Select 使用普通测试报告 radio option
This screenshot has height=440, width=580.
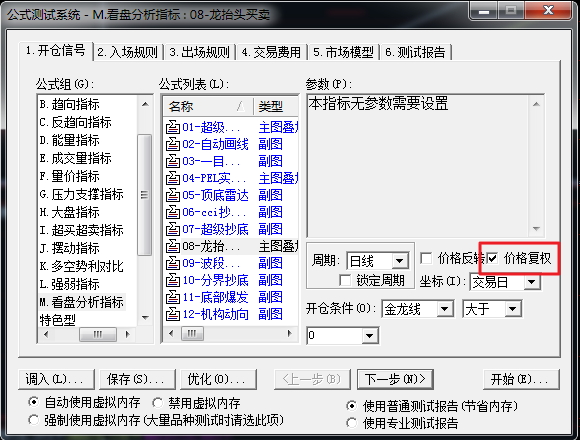[x=351, y=406]
